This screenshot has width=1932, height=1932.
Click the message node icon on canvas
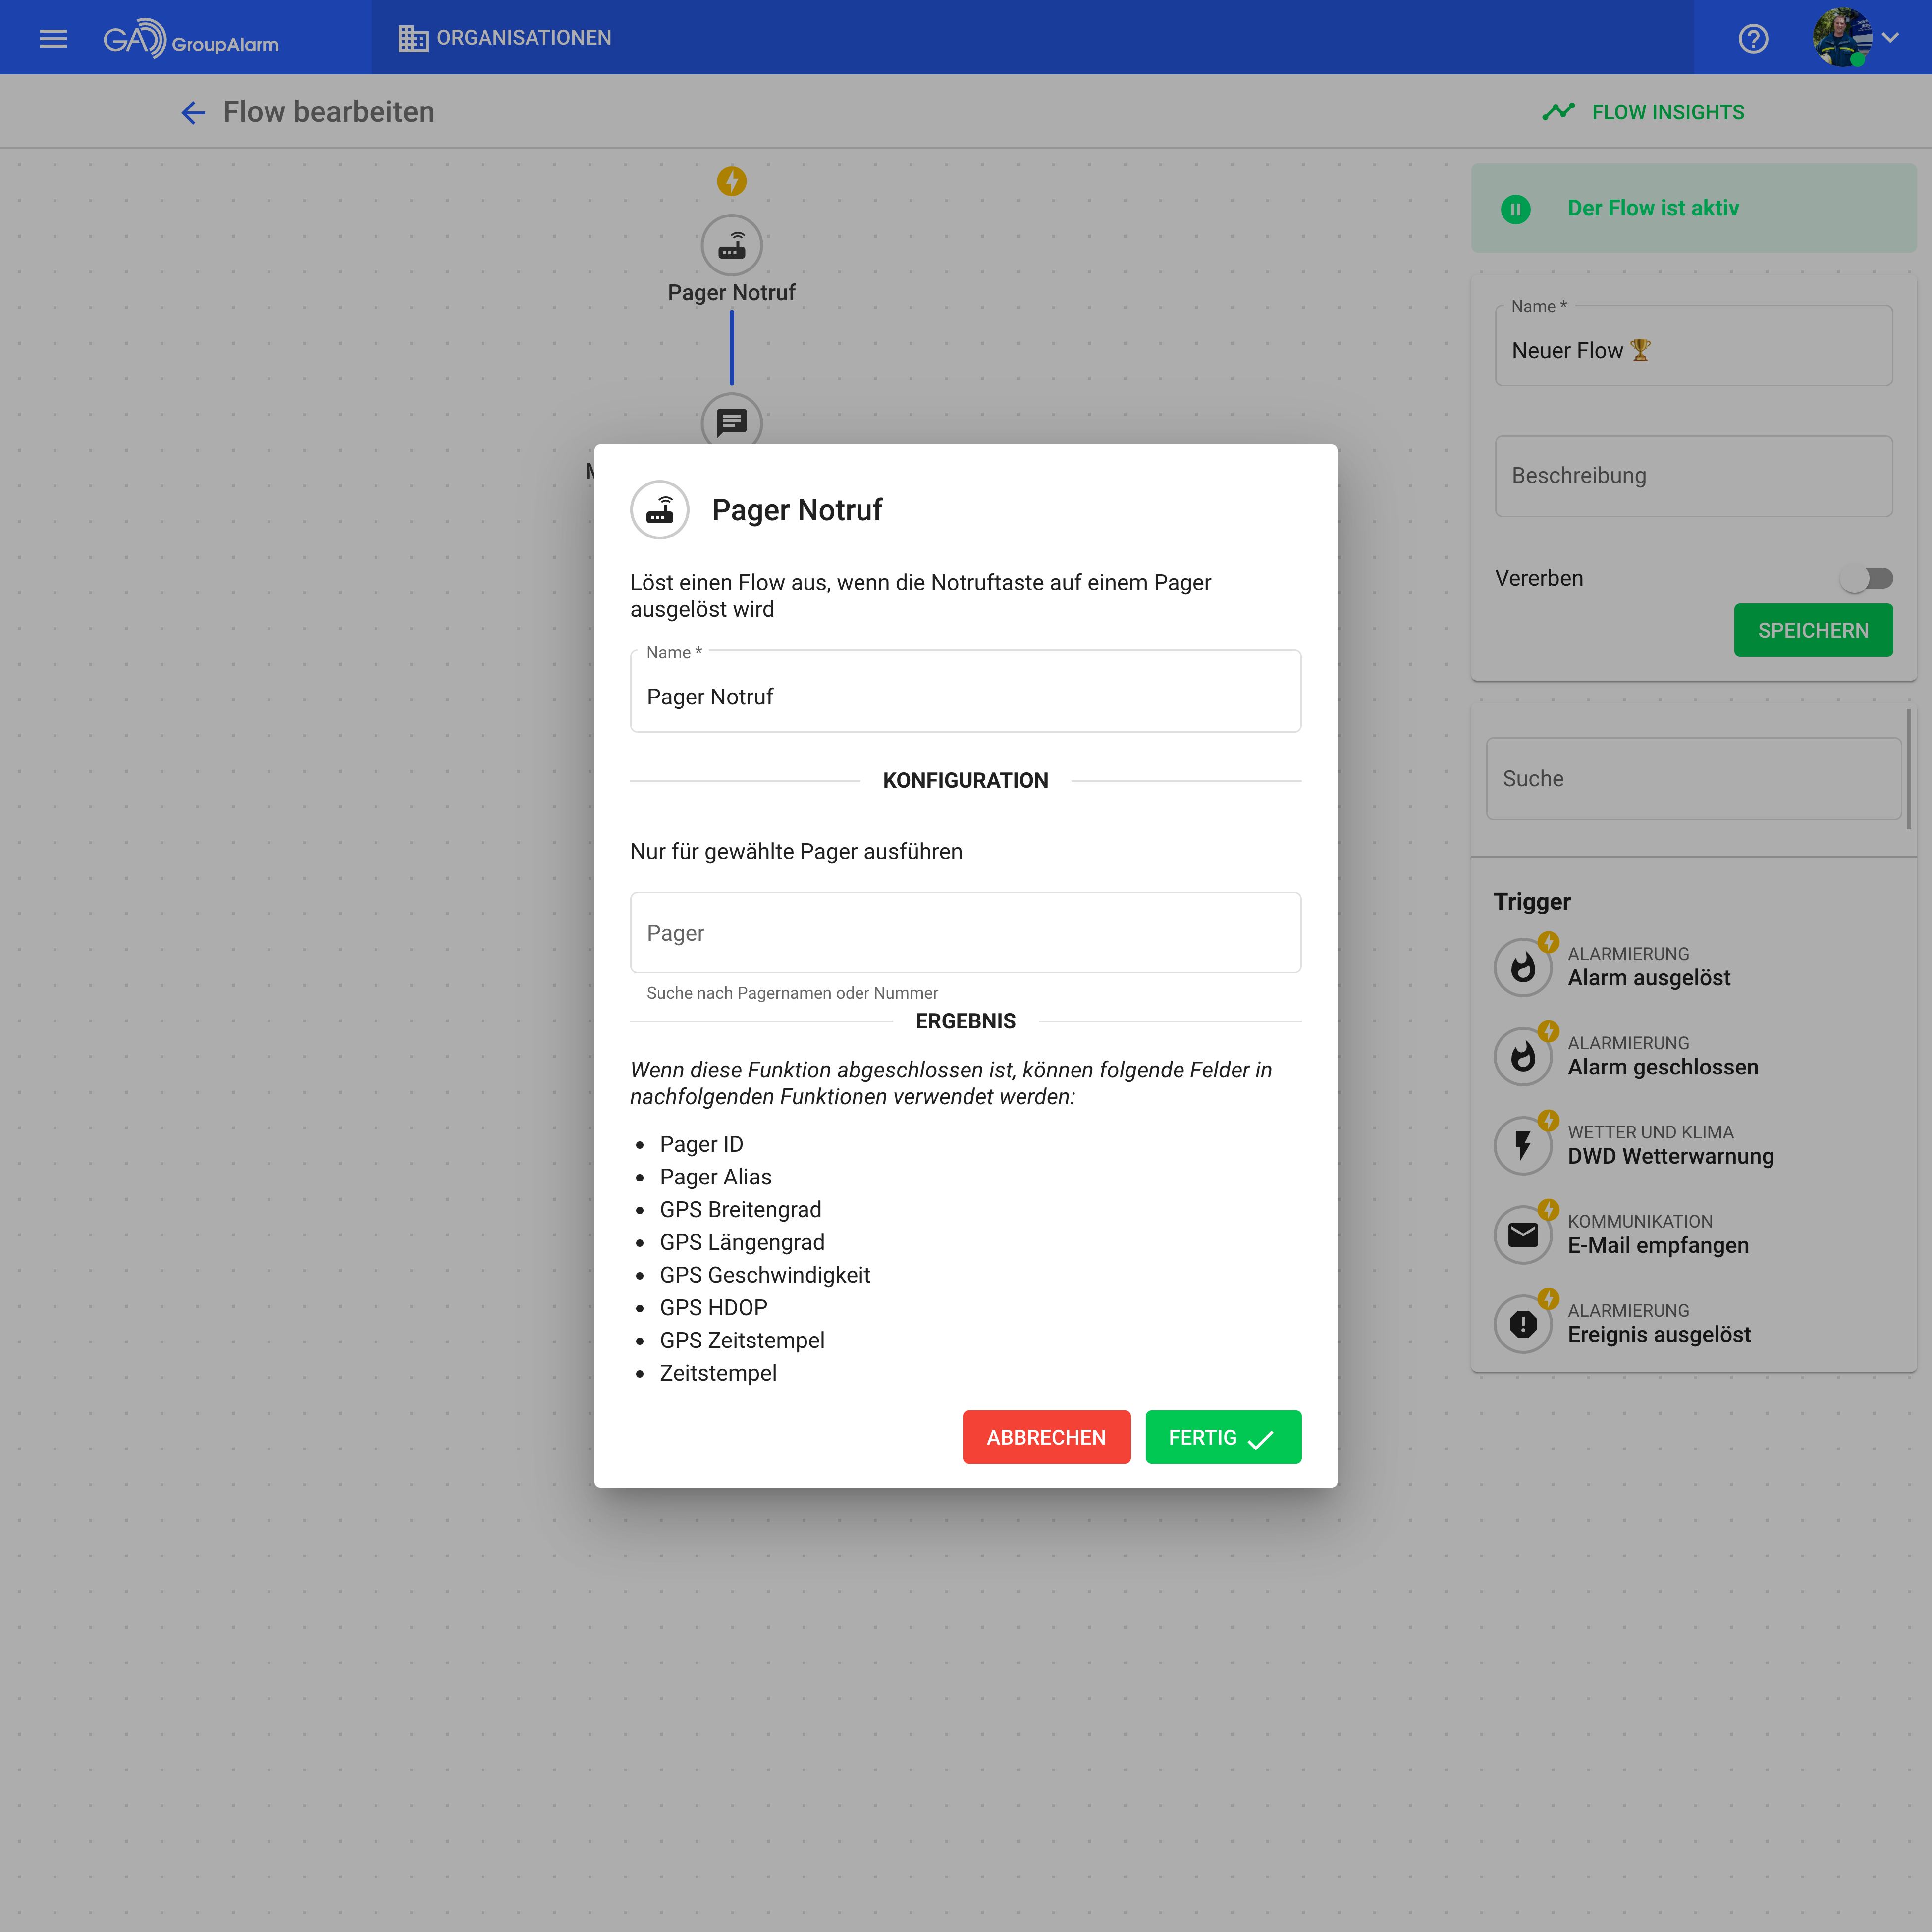pyautogui.click(x=731, y=421)
